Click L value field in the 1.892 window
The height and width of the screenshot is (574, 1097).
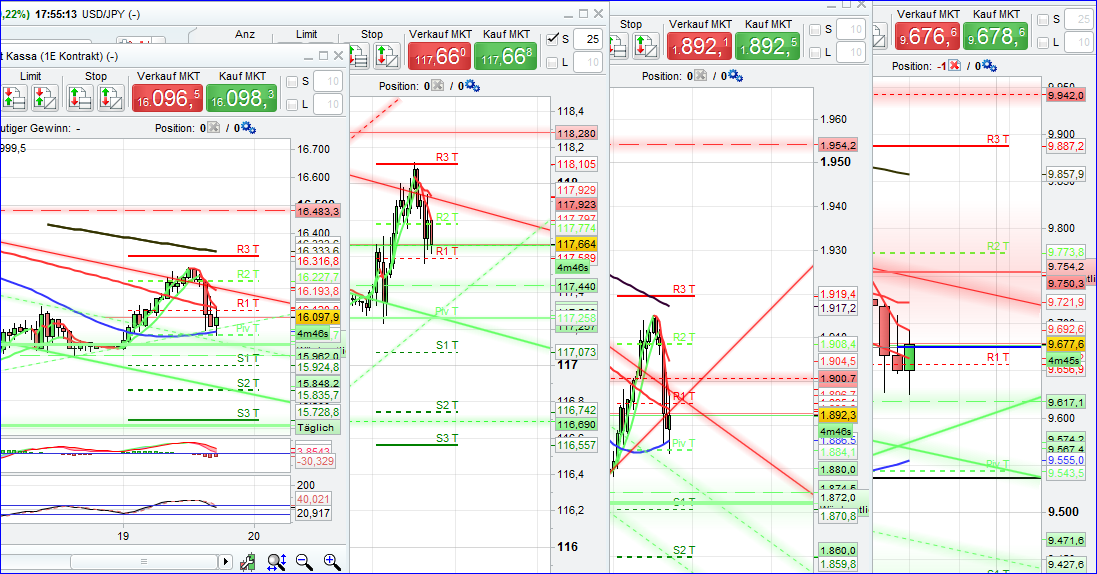pos(851,52)
